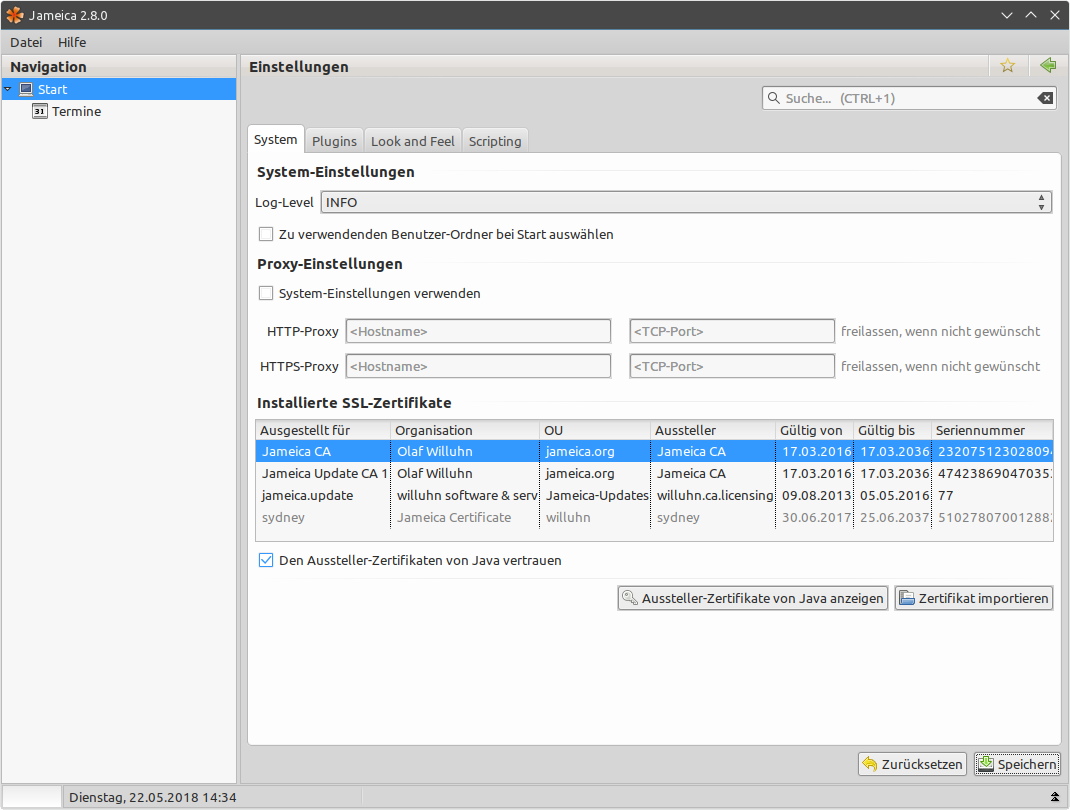
Task: Click the 'Zertifikat importieren' button
Action: (x=974, y=598)
